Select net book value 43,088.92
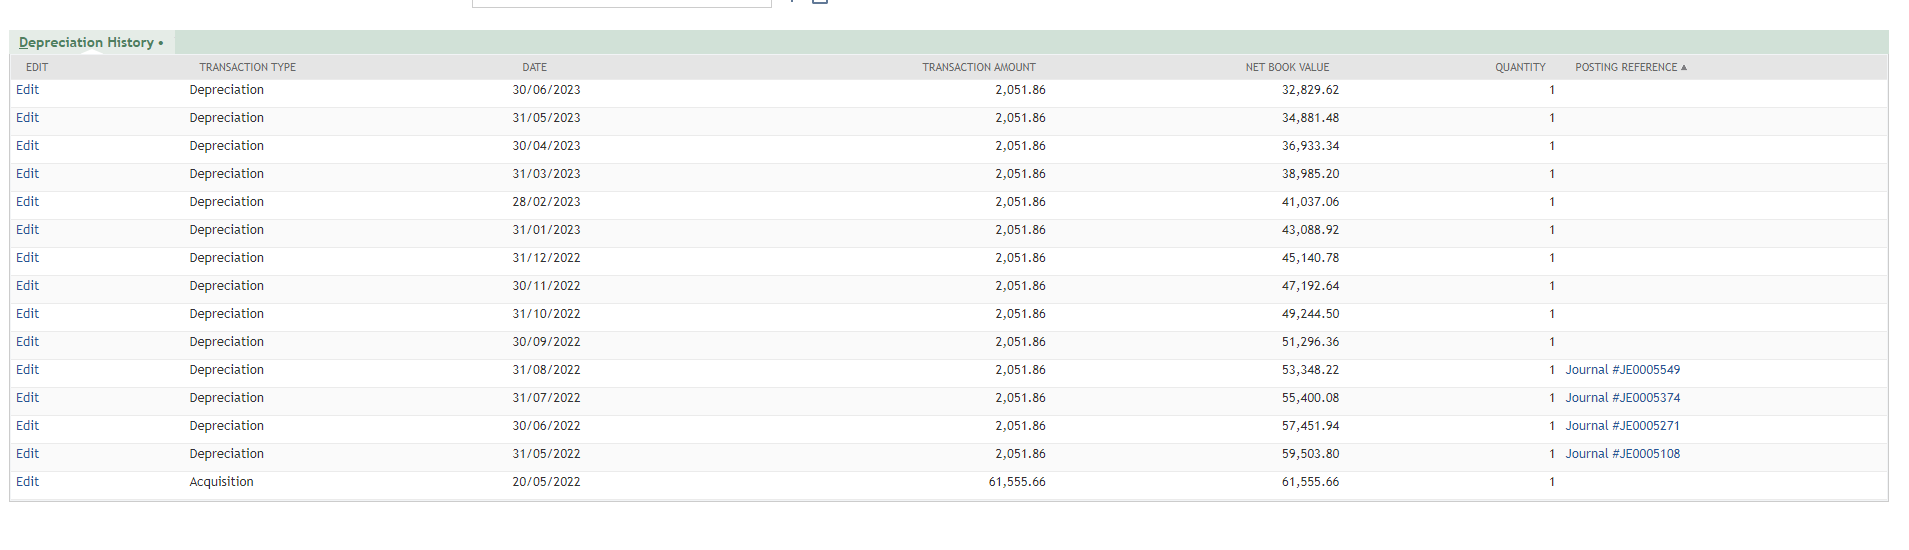This screenshot has height=550, width=1909. (1310, 230)
